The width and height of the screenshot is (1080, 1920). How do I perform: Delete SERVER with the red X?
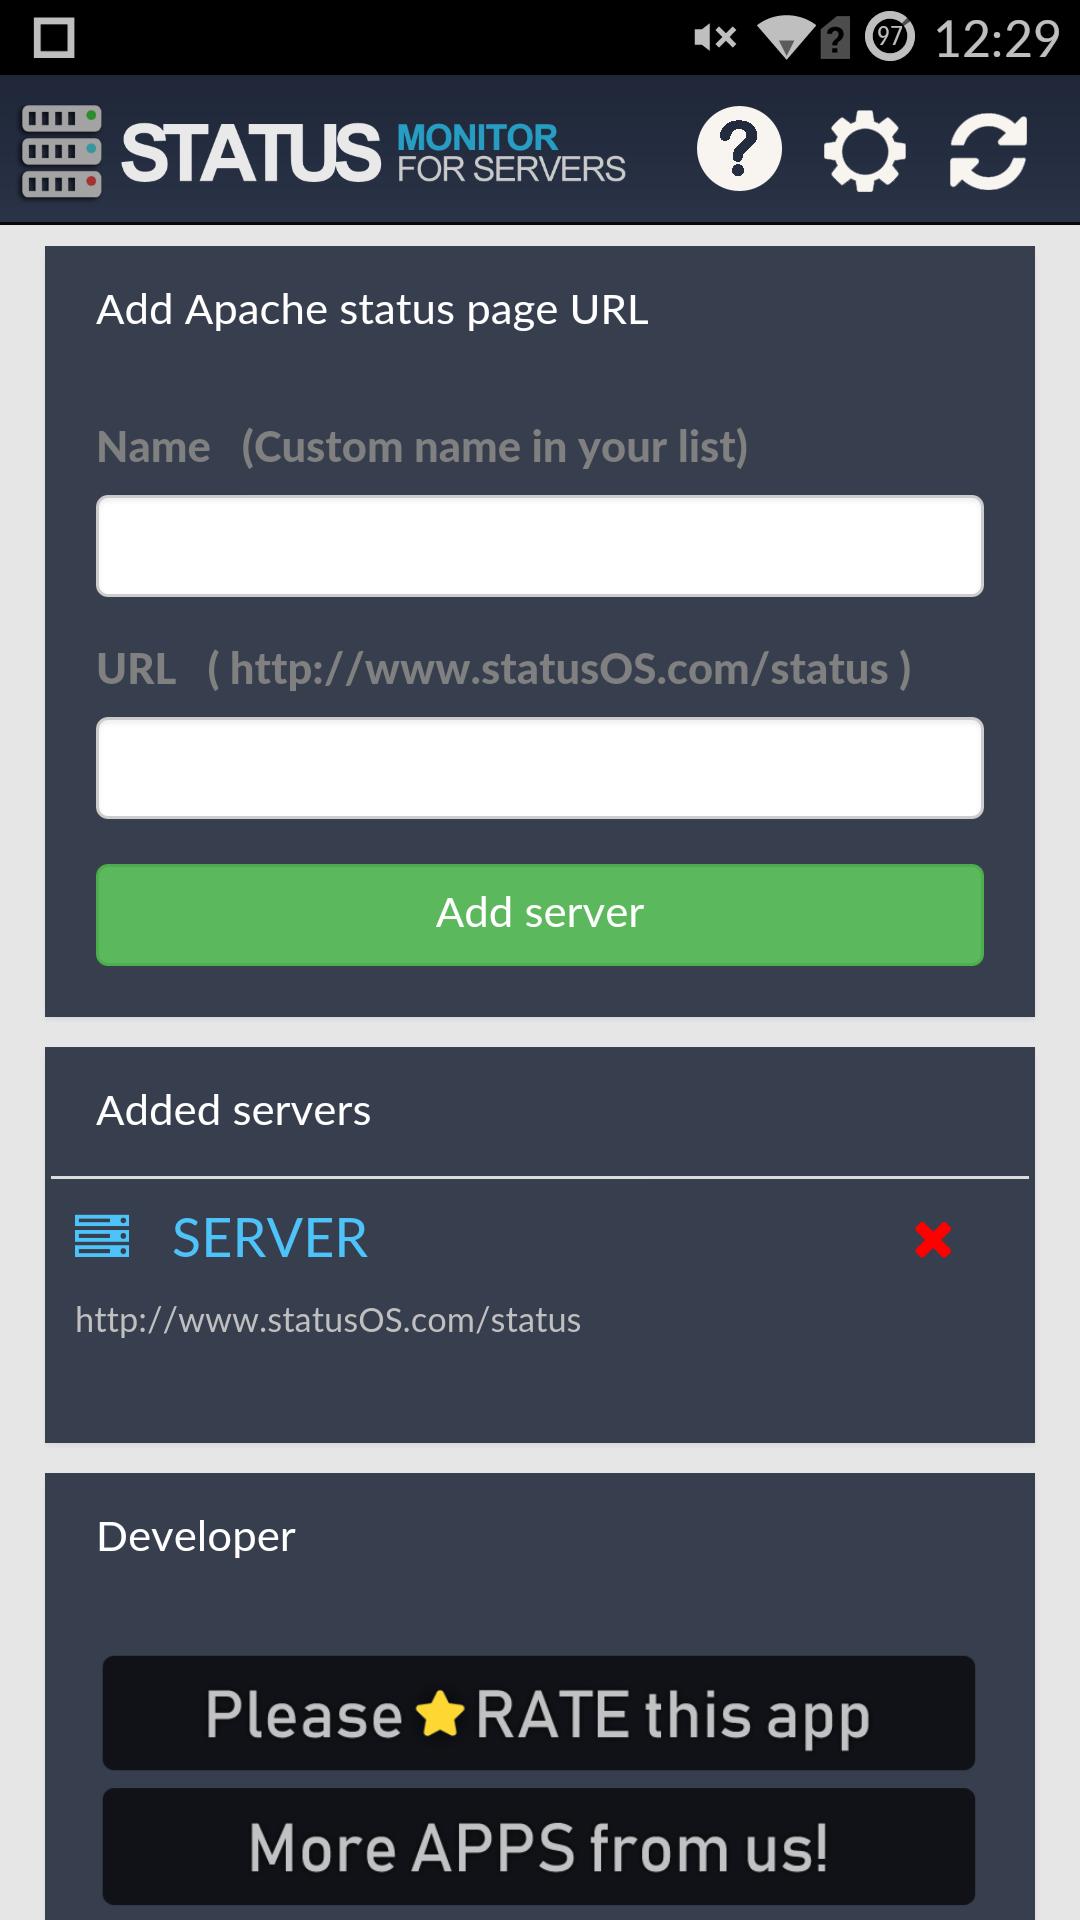933,1240
